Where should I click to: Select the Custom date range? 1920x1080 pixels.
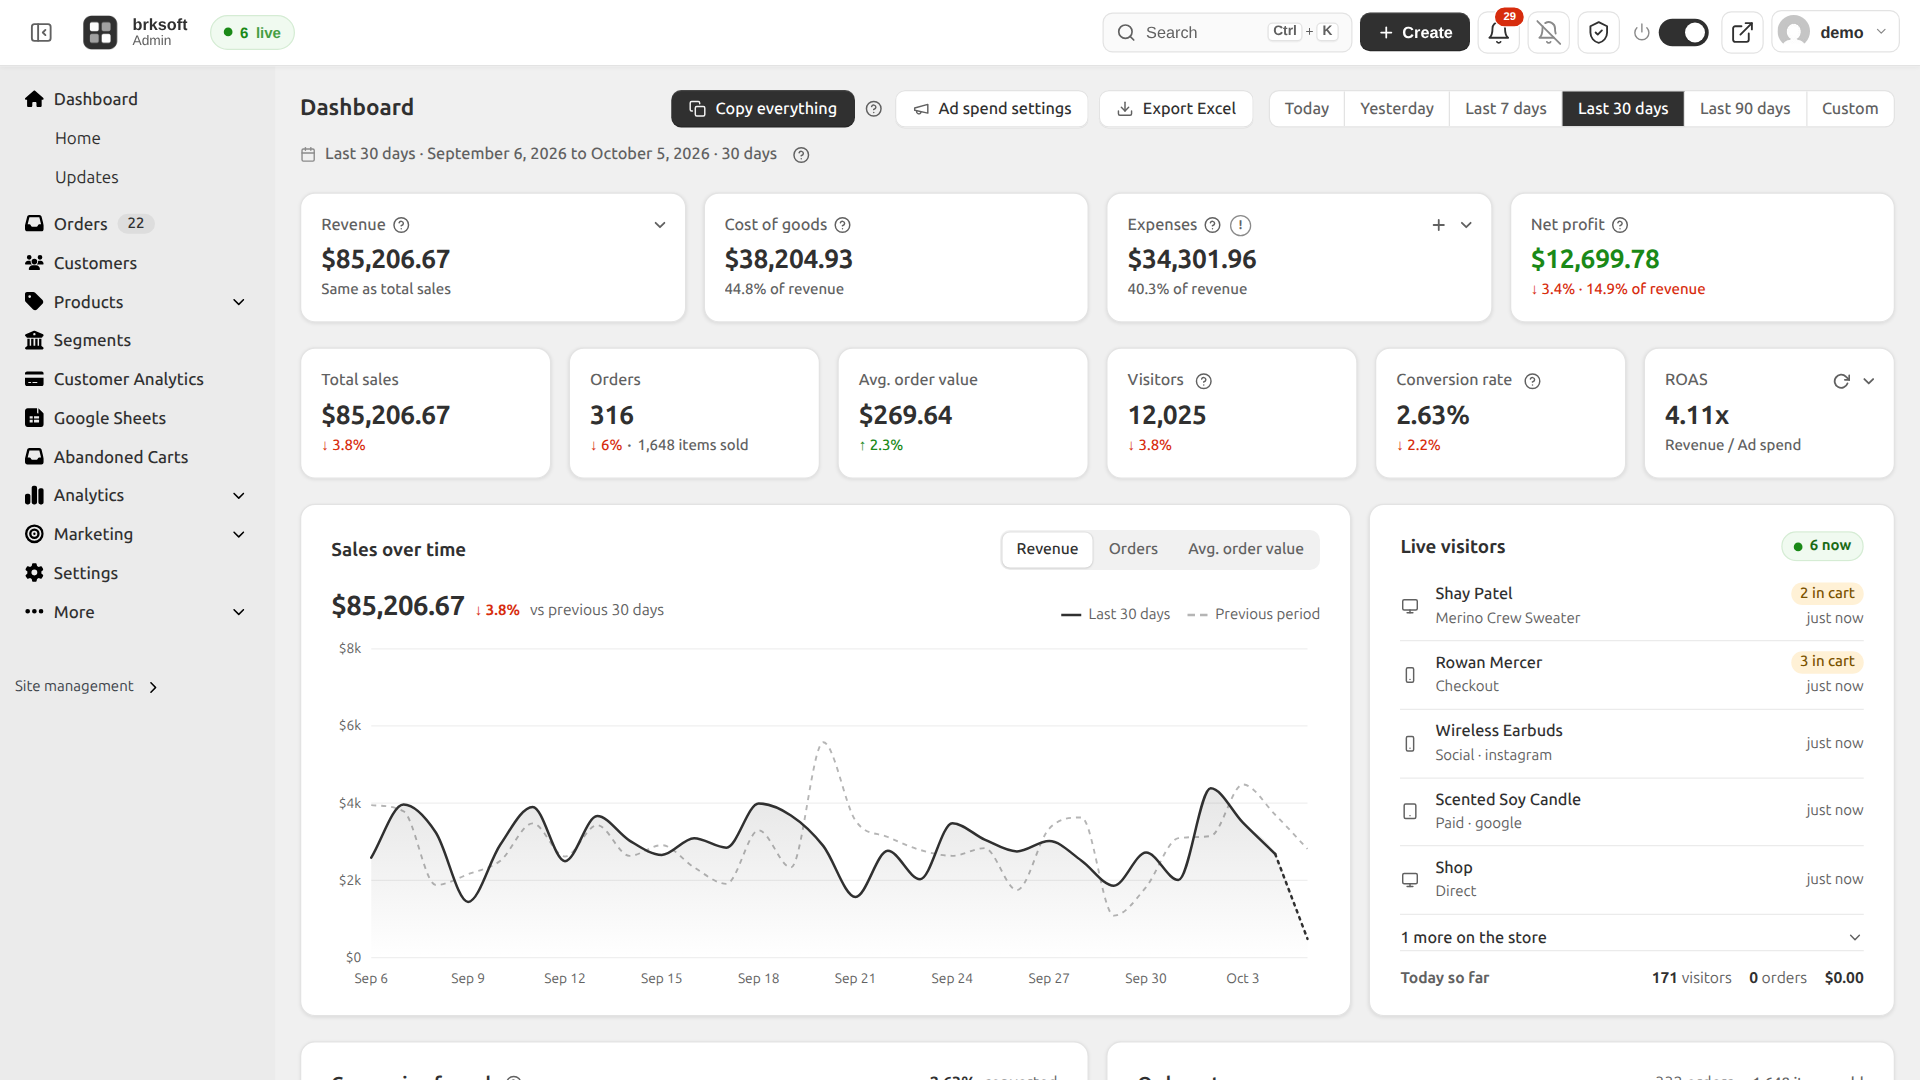(1849, 109)
